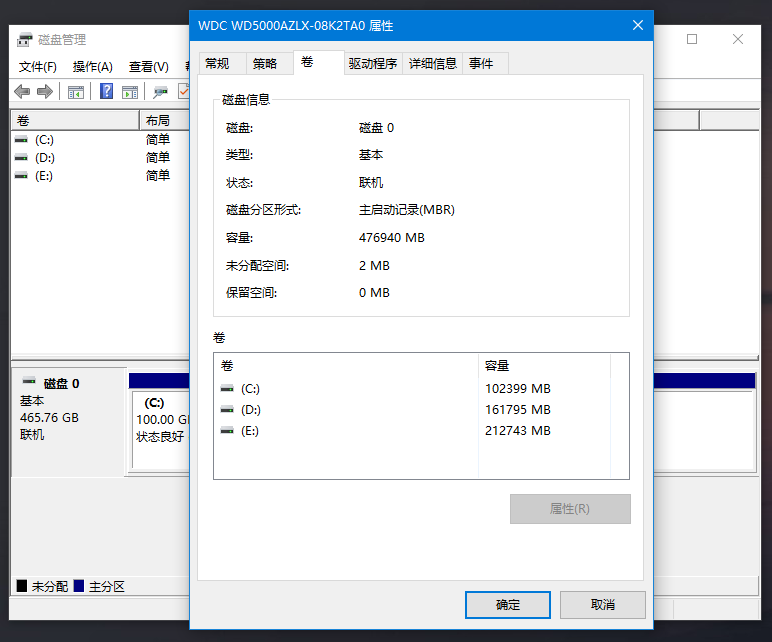Viewport: 772px width, 642px height.
Task: Click the show/hide action pane icon
Action: coord(130,92)
